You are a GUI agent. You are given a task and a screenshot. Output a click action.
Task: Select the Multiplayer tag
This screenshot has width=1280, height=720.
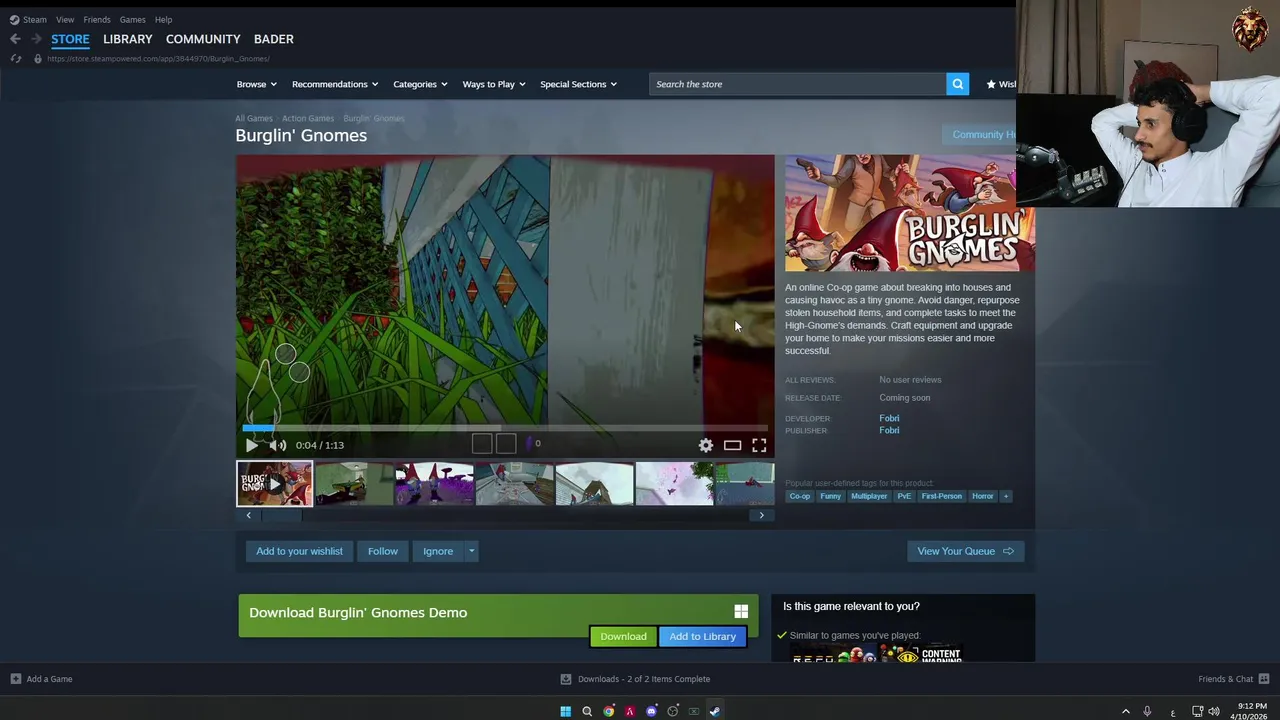click(x=869, y=496)
